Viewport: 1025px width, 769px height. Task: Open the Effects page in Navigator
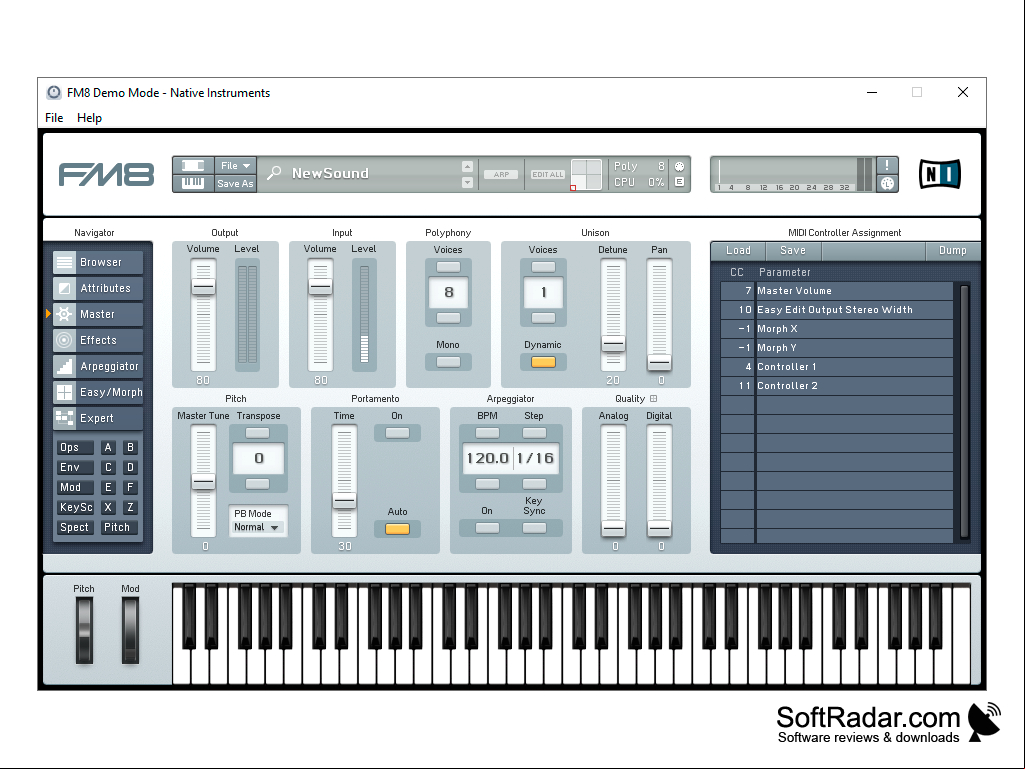(x=98, y=340)
